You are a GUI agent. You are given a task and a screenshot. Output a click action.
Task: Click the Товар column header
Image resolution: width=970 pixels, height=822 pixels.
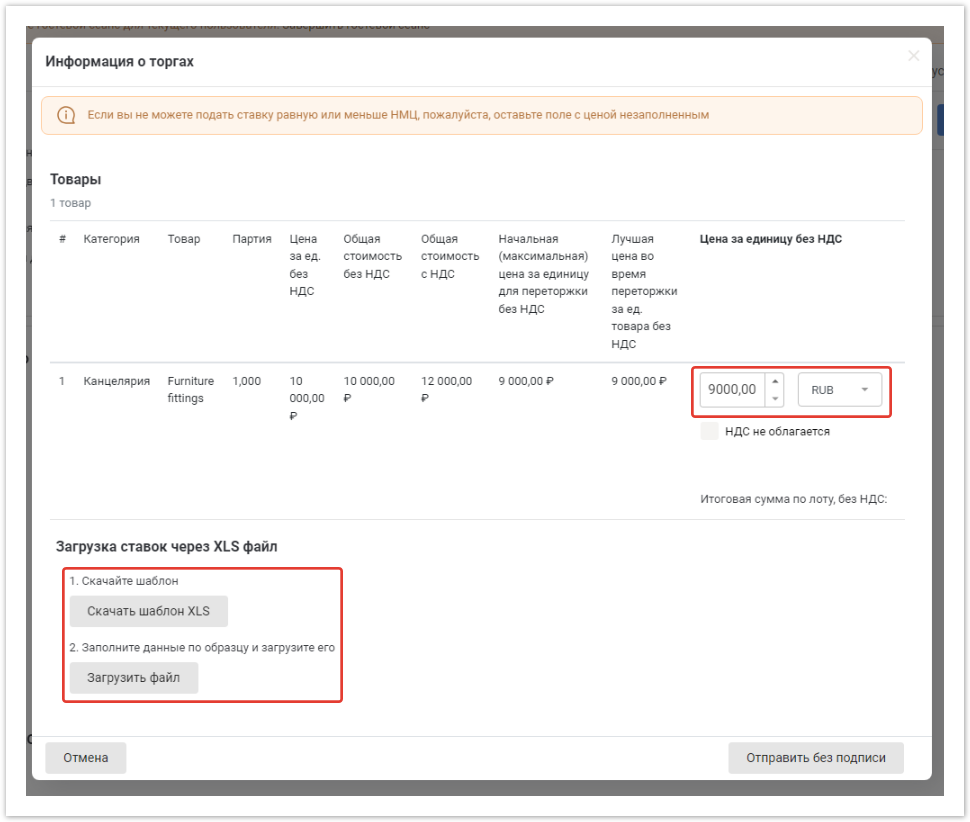coord(183,239)
